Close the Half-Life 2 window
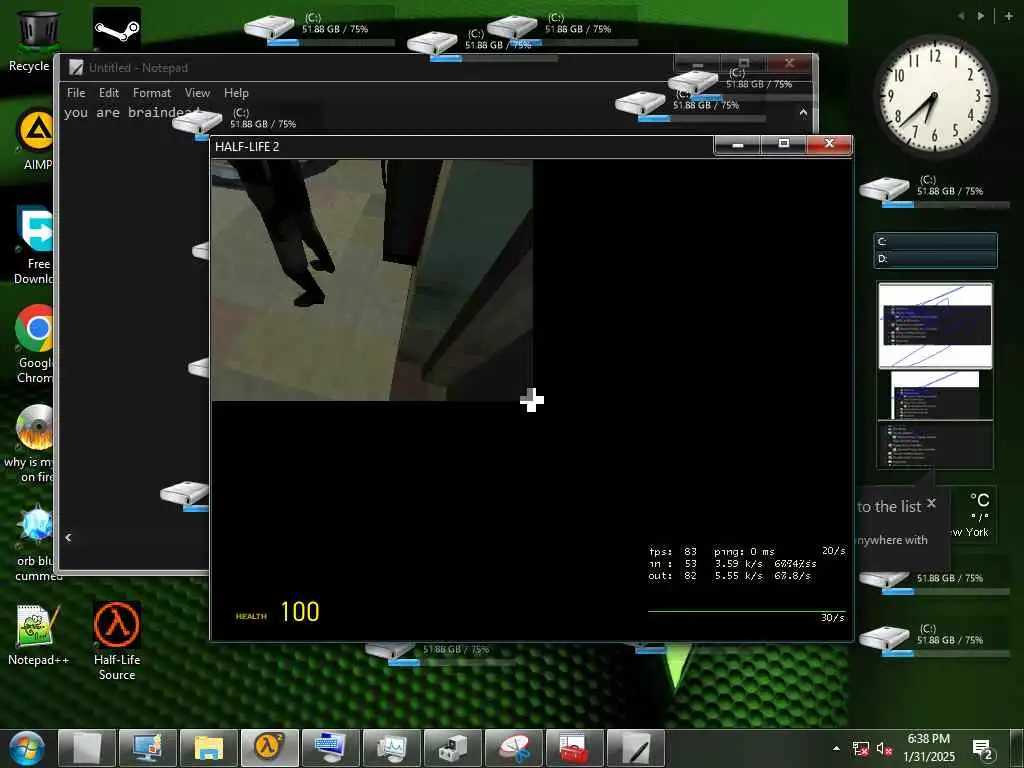The height and width of the screenshot is (768, 1024). coord(829,144)
